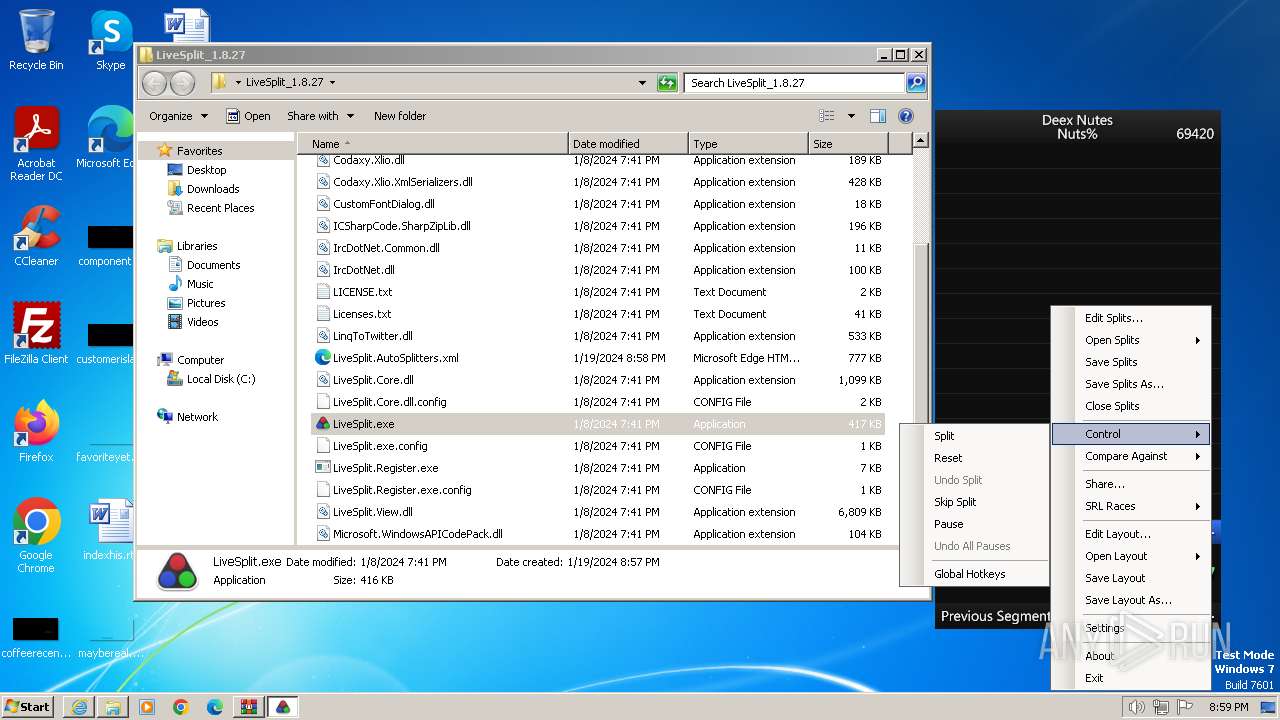Choose Save Splits As... menu entry
The width and height of the screenshot is (1280, 720).
point(1131,384)
